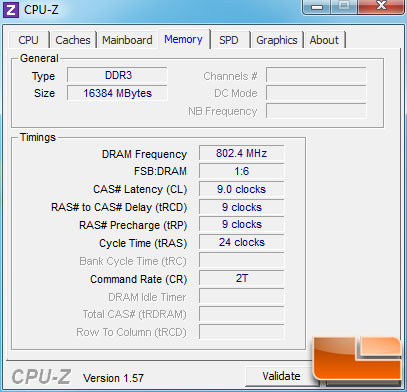The width and height of the screenshot is (407, 392).
Task: Click the Command Rate value 2T
Action: tap(241, 278)
